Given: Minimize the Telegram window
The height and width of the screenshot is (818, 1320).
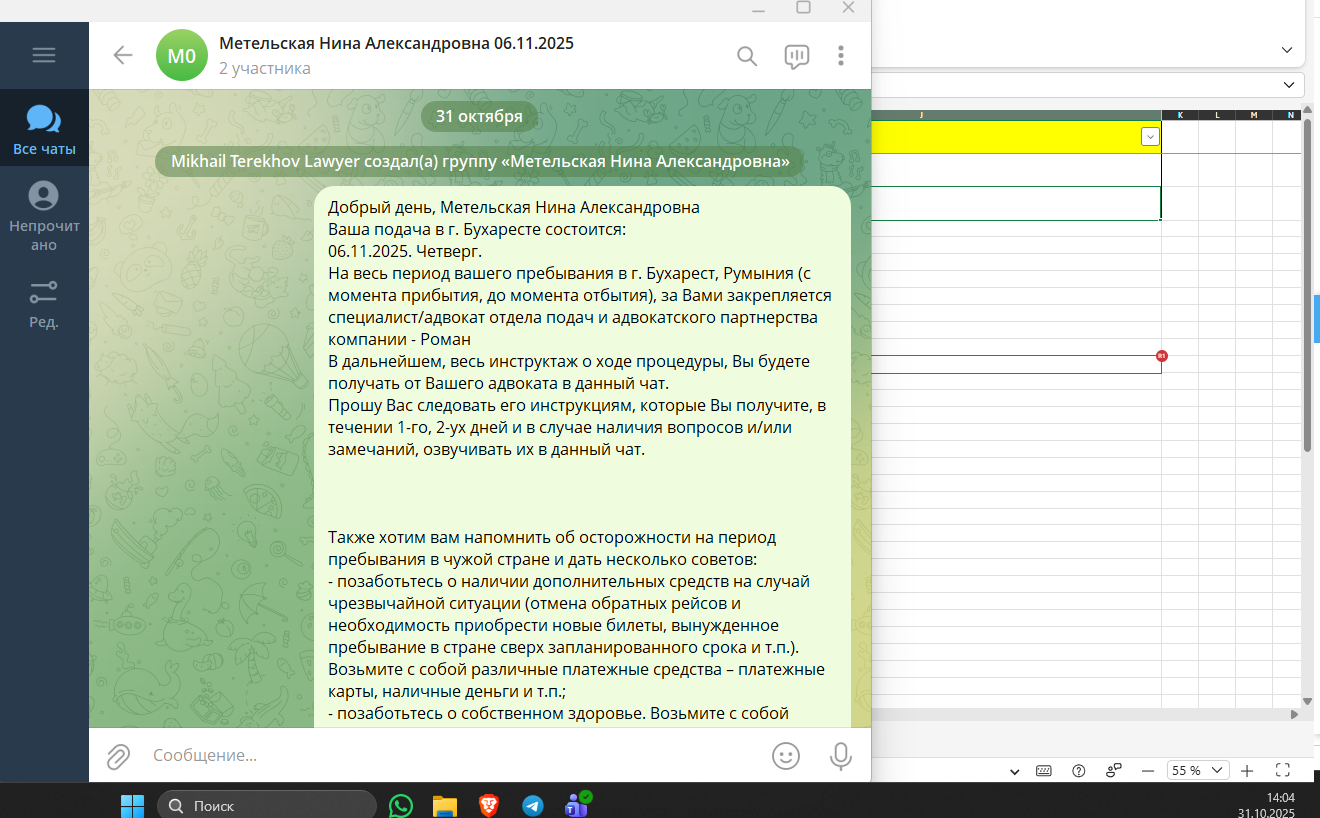Looking at the screenshot, I should point(758,8).
